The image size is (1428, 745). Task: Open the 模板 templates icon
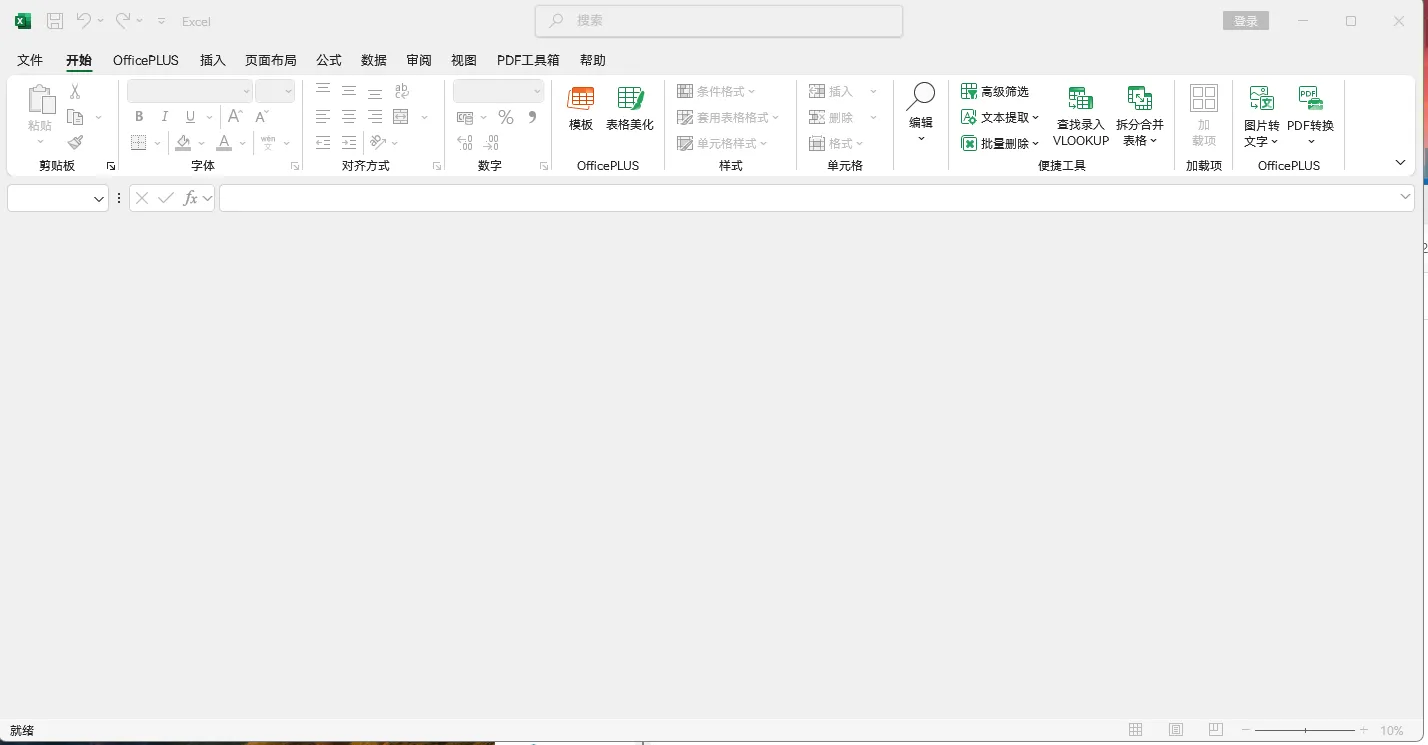tap(581, 108)
